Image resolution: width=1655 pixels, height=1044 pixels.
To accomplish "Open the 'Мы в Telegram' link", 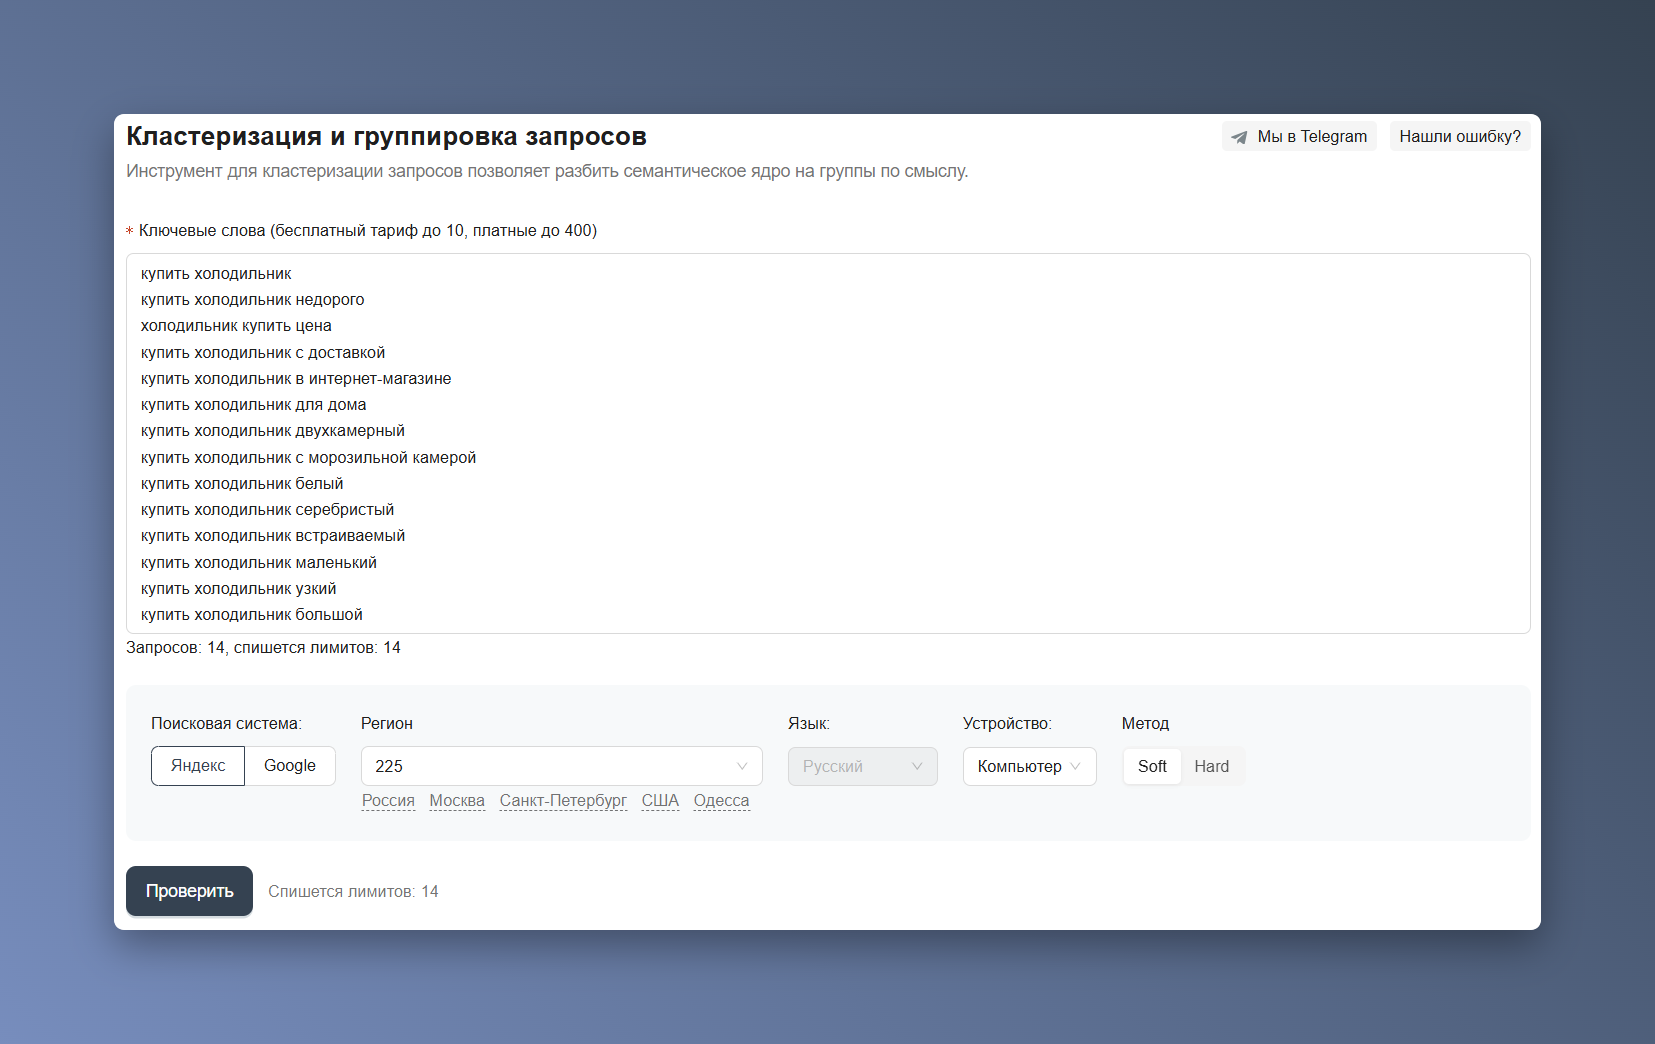I will pos(1299,137).
